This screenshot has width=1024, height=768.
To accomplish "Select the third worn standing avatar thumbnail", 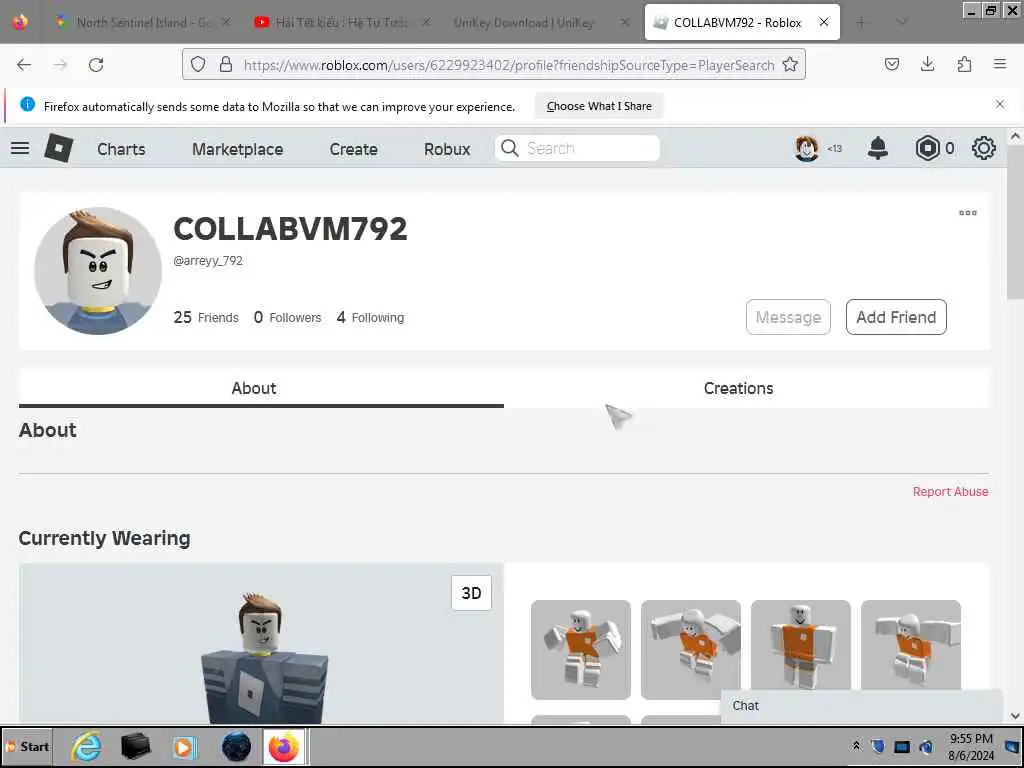I will [801, 645].
